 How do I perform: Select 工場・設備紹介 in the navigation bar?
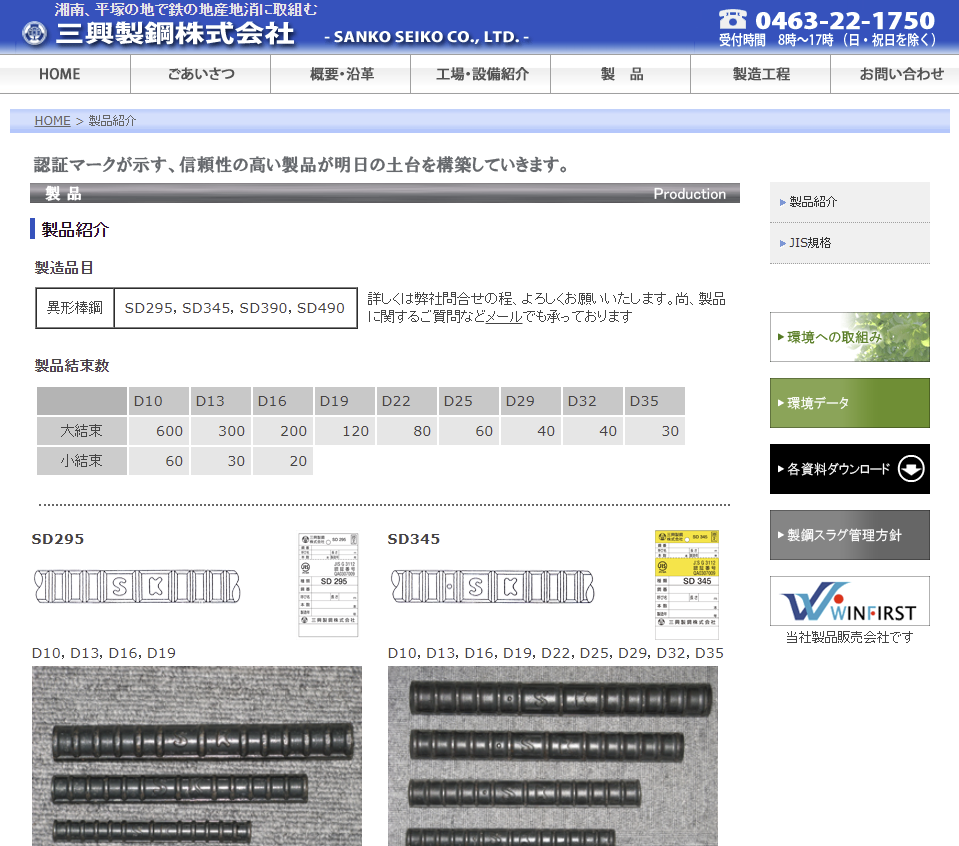click(x=481, y=74)
